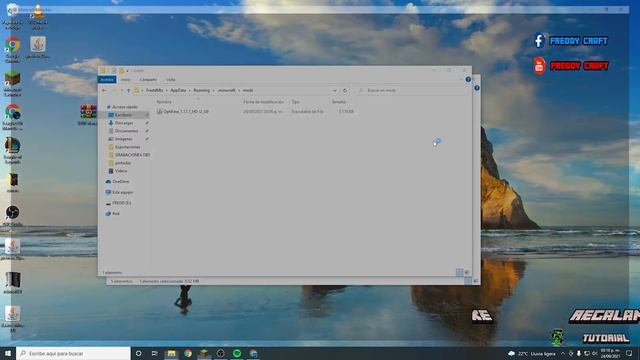Open Cortana circle icon on taskbar
640x360 pixels.
click(138, 353)
